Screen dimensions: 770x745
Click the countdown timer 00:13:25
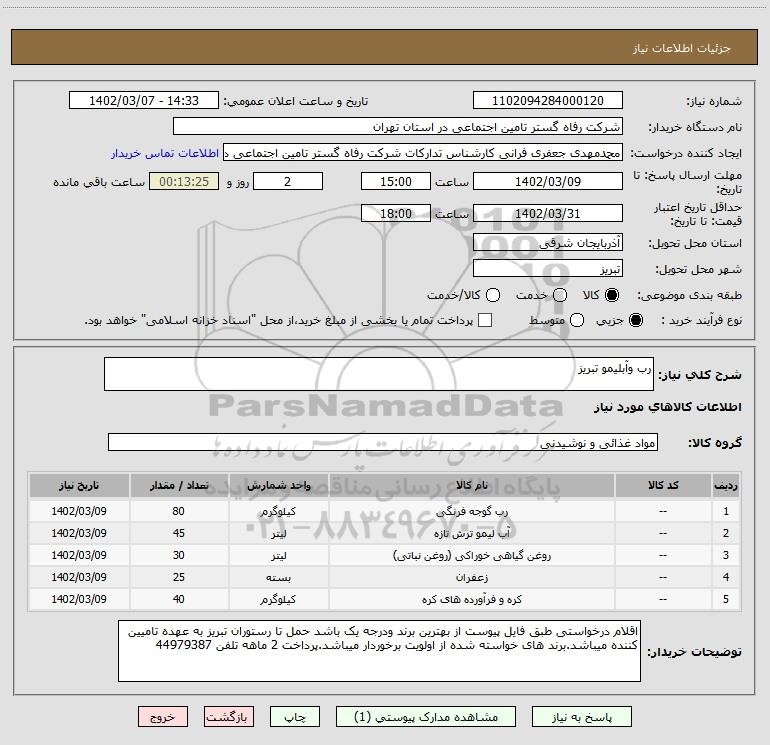click(184, 181)
